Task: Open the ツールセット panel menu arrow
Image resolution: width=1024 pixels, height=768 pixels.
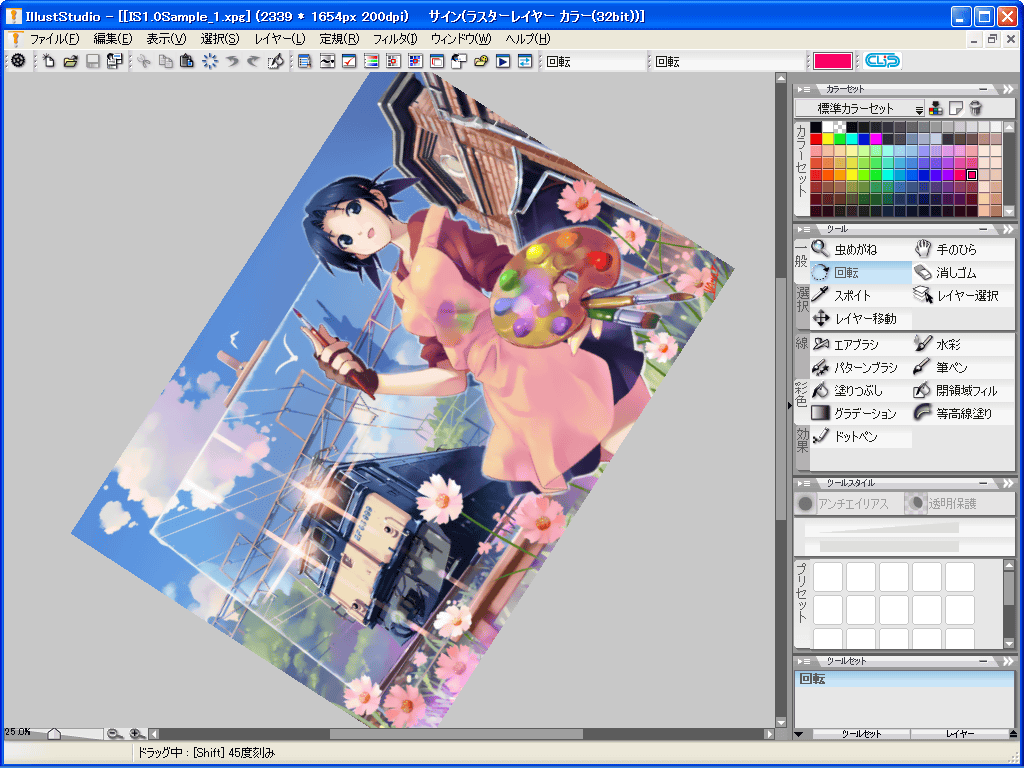Action: click(x=803, y=661)
